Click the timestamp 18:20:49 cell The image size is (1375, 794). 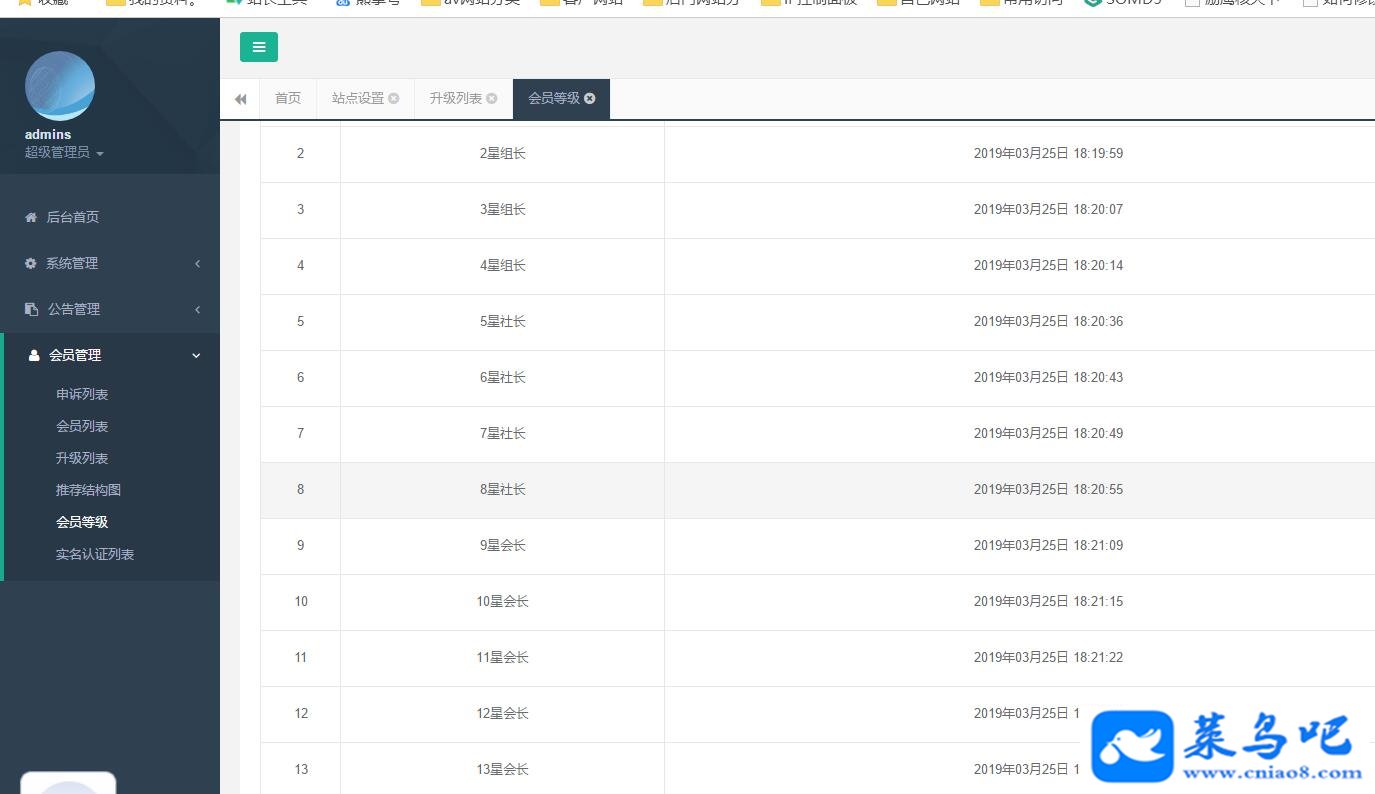pos(1020,434)
